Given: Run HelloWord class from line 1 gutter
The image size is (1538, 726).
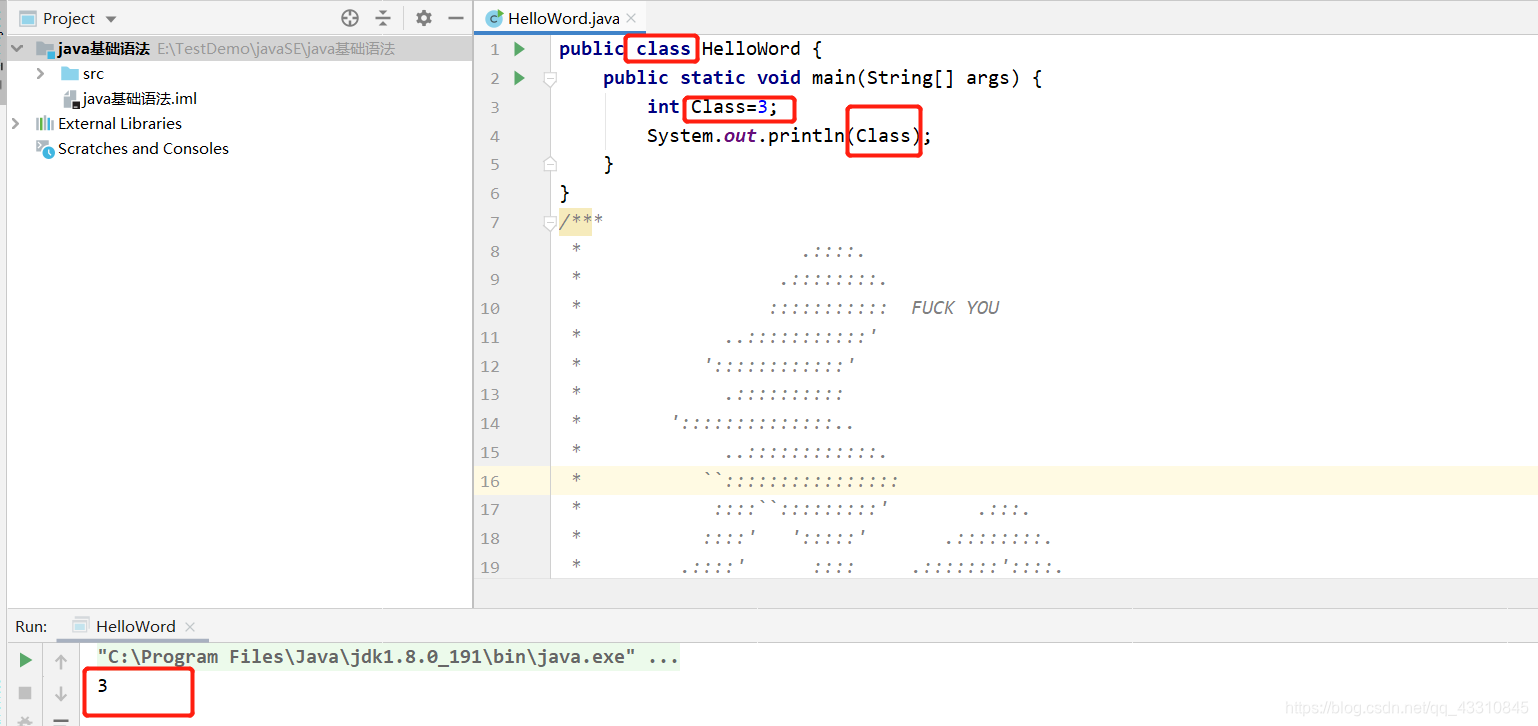Looking at the screenshot, I should coord(519,49).
